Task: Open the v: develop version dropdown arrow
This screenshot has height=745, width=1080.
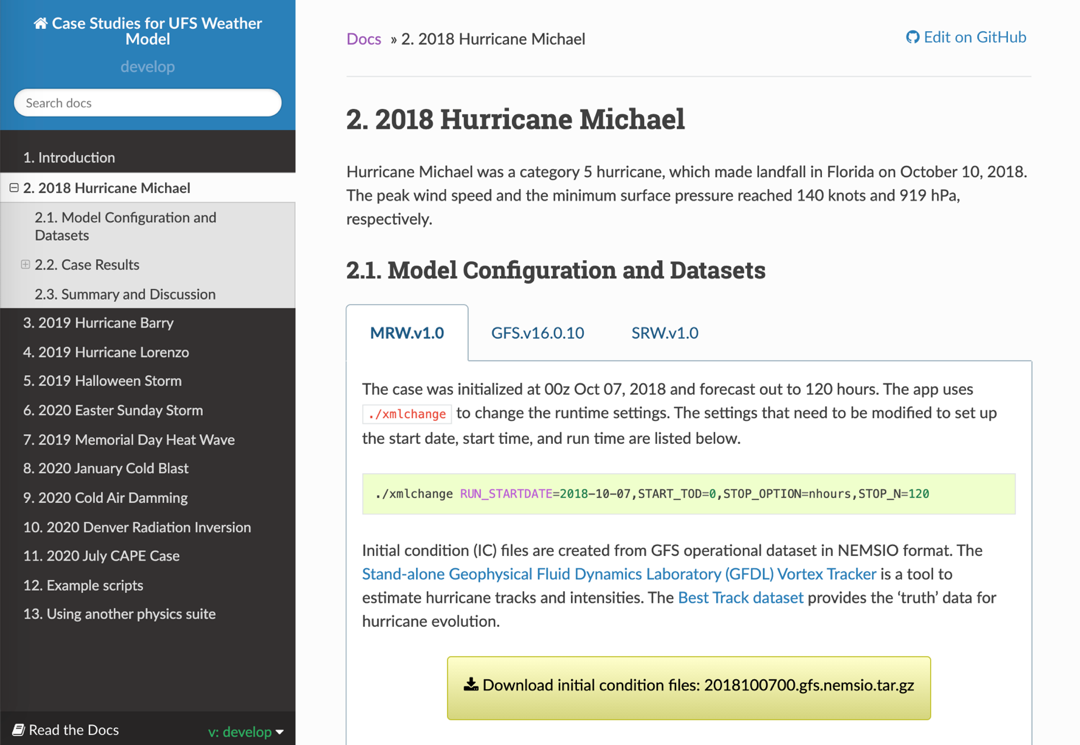Action: [280, 732]
